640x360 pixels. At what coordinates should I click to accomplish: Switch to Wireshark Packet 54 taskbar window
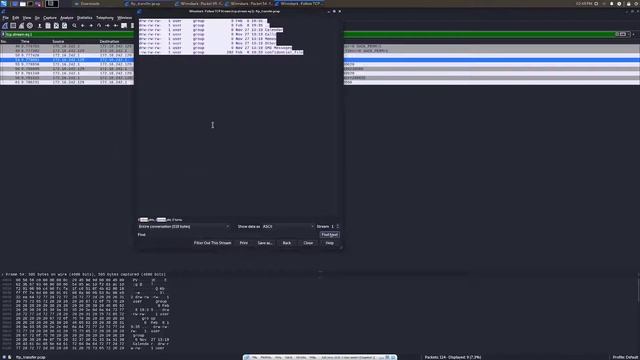(249, 4)
